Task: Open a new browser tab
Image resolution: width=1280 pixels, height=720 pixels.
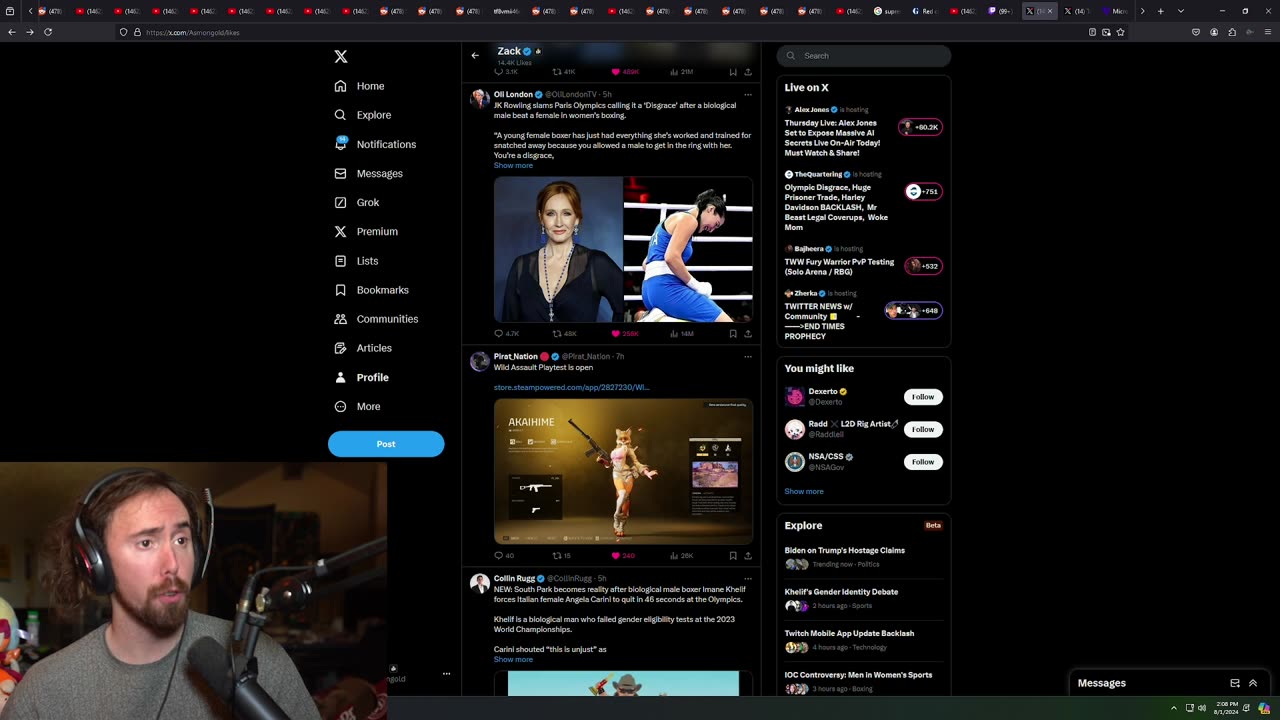Action: pos(1161,11)
